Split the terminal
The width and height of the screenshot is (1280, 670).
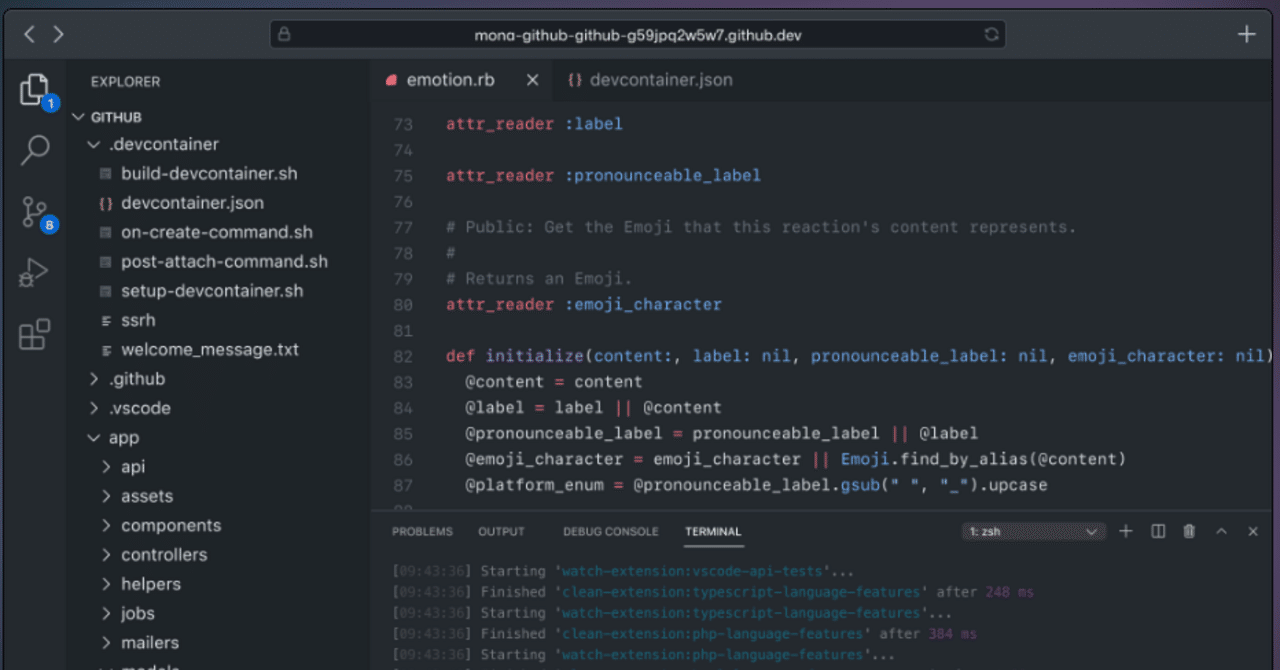(1157, 531)
